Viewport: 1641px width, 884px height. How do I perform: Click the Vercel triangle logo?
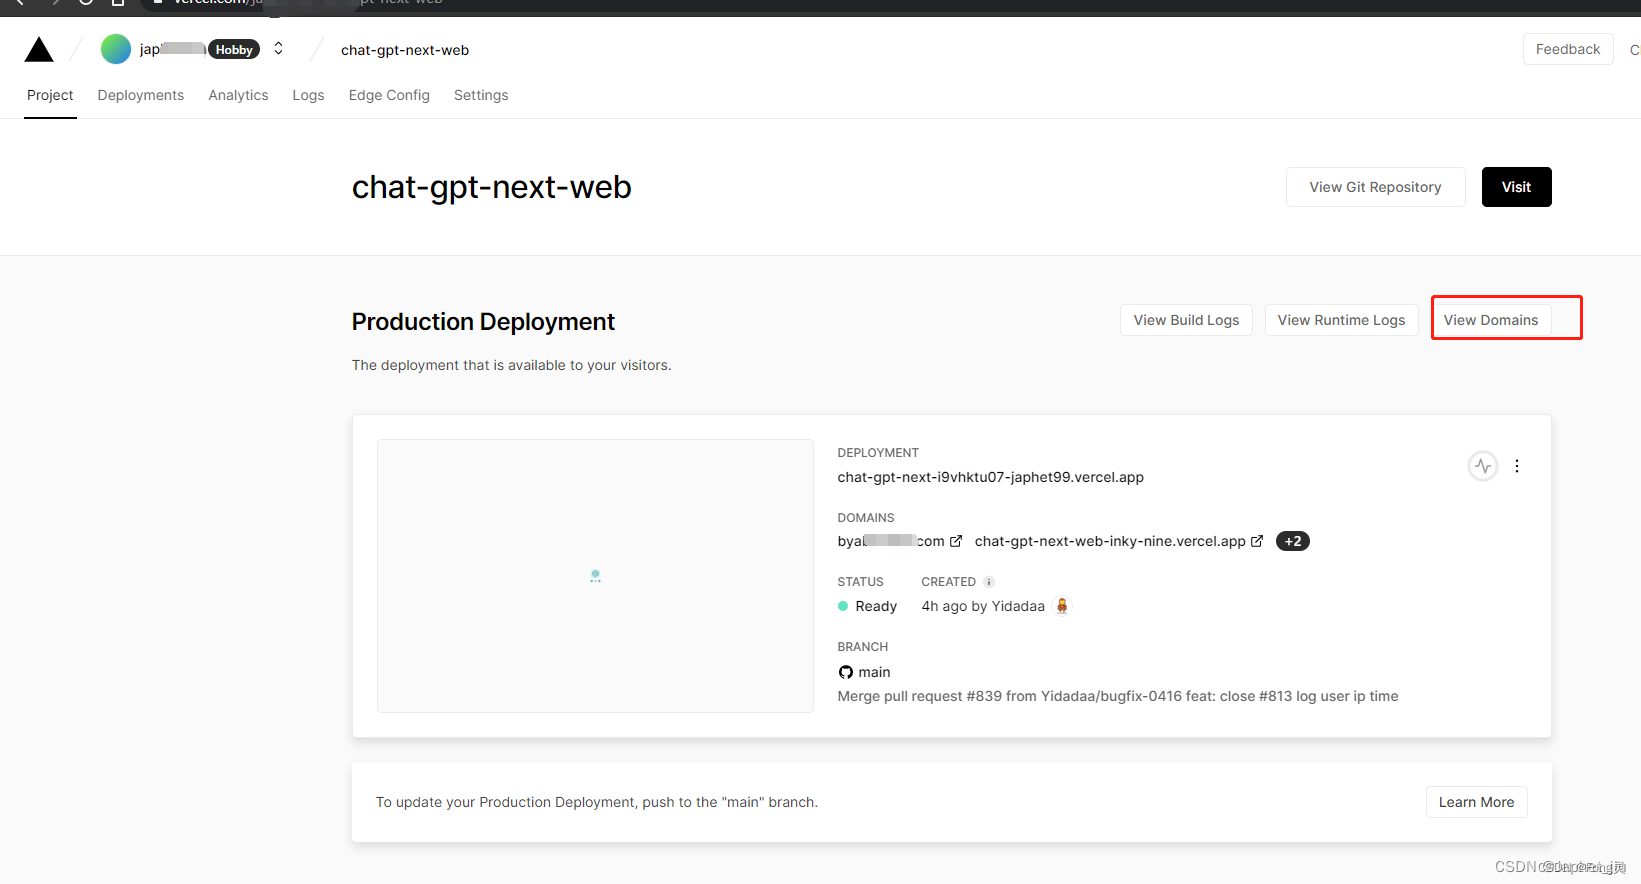pyautogui.click(x=39, y=49)
